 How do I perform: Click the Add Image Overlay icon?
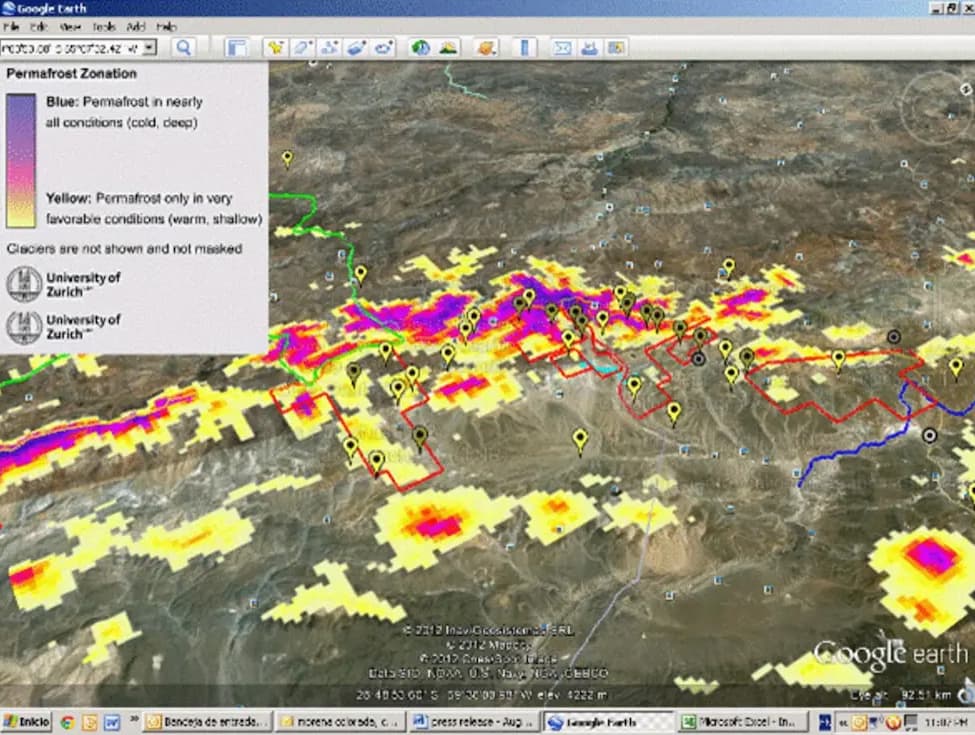click(x=357, y=47)
